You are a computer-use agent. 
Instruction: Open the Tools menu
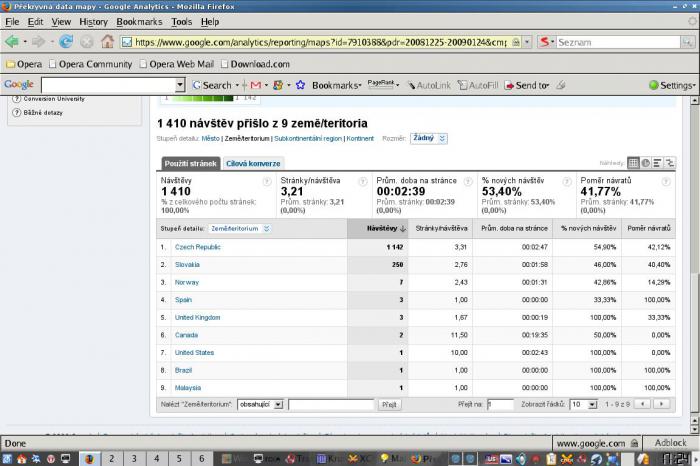182,21
